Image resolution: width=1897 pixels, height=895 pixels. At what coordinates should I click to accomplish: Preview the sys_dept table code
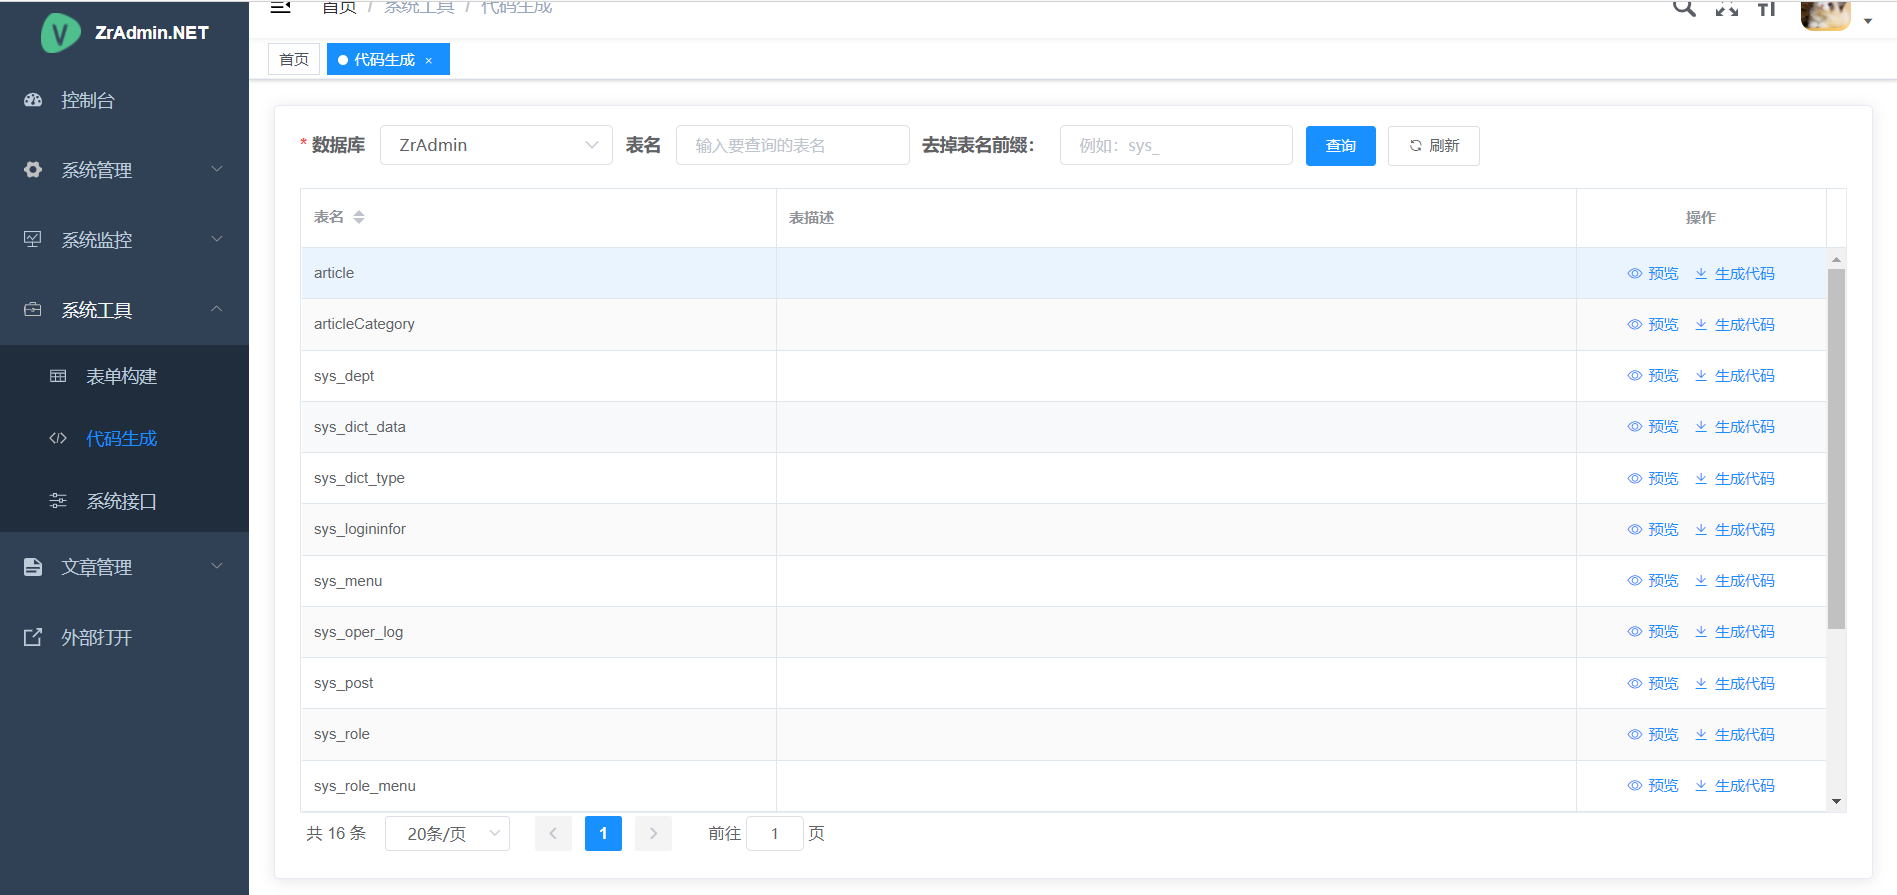click(1653, 376)
